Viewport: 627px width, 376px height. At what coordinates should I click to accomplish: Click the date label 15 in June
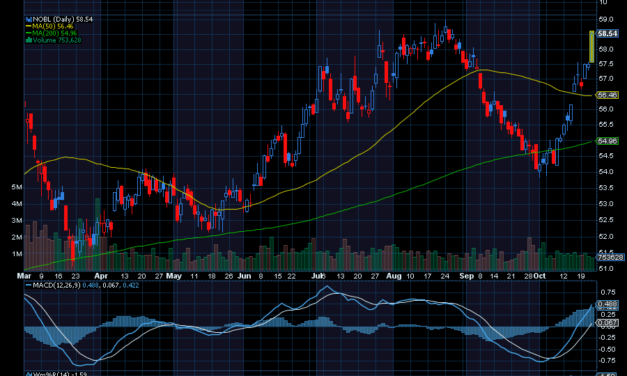[x=278, y=276]
